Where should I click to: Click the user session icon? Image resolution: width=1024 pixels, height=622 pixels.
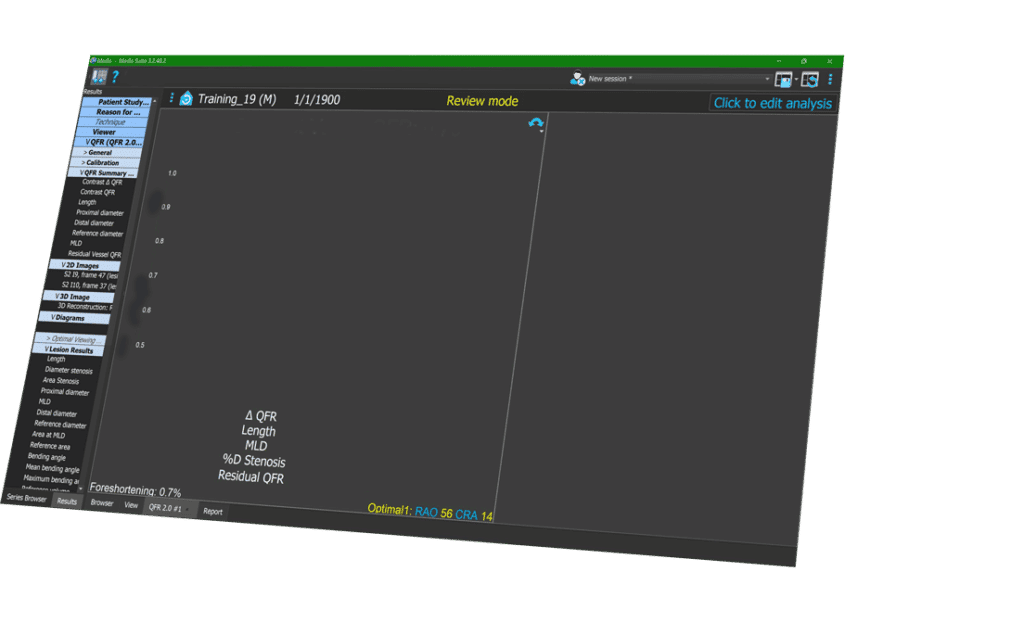tap(577, 78)
